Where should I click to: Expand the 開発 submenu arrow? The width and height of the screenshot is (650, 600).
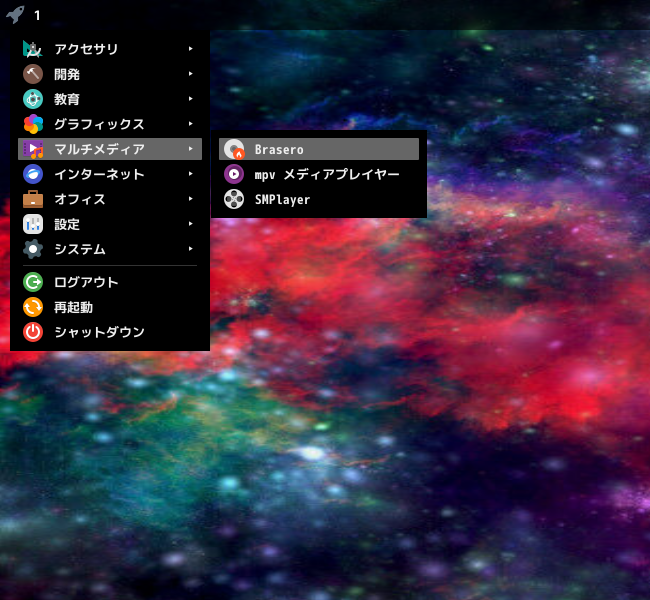[190, 74]
